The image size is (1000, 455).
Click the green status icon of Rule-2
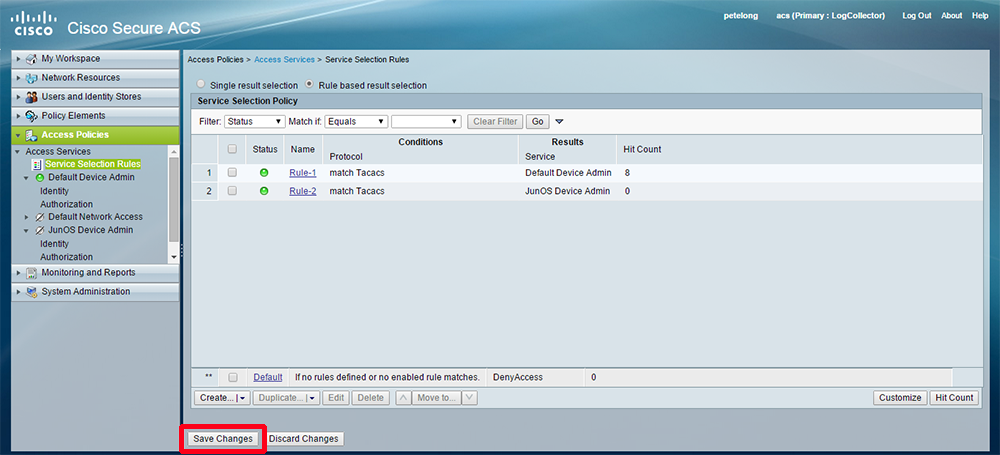264,191
